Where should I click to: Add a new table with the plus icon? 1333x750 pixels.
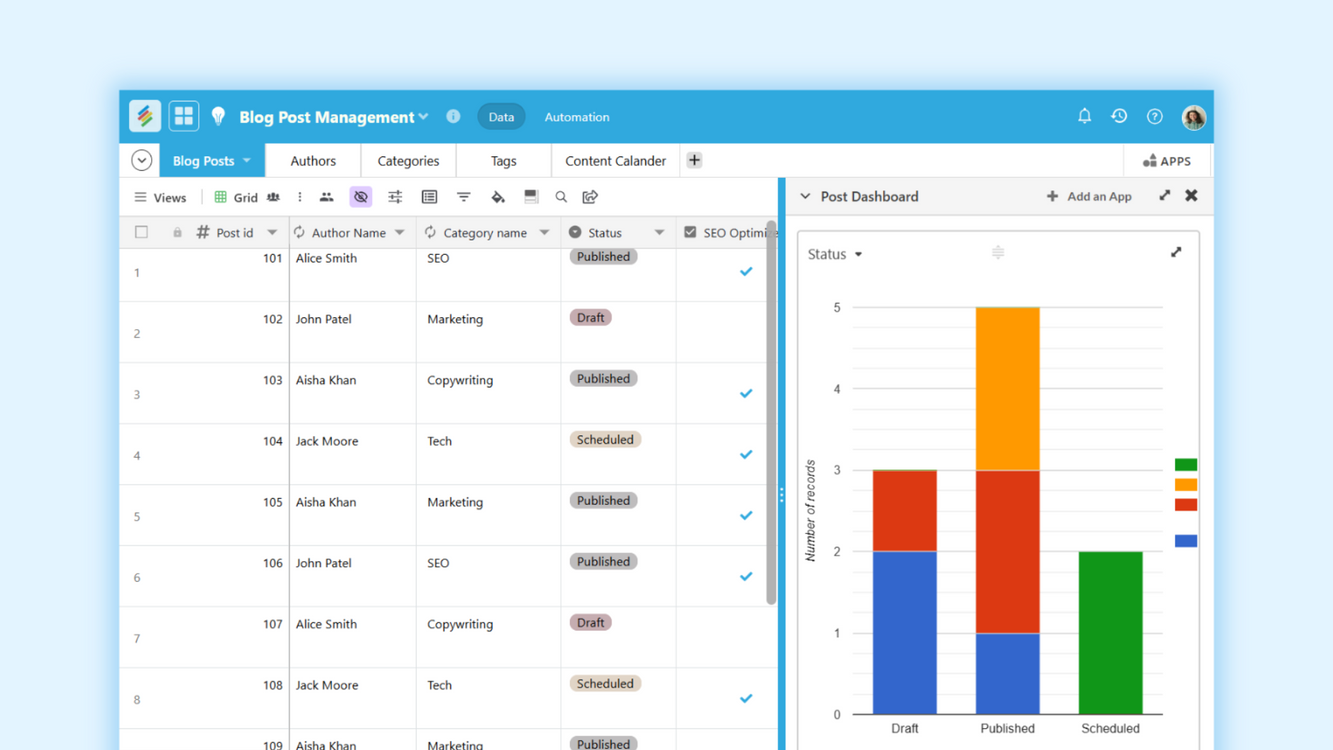pyautogui.click(x=694, y=160)
